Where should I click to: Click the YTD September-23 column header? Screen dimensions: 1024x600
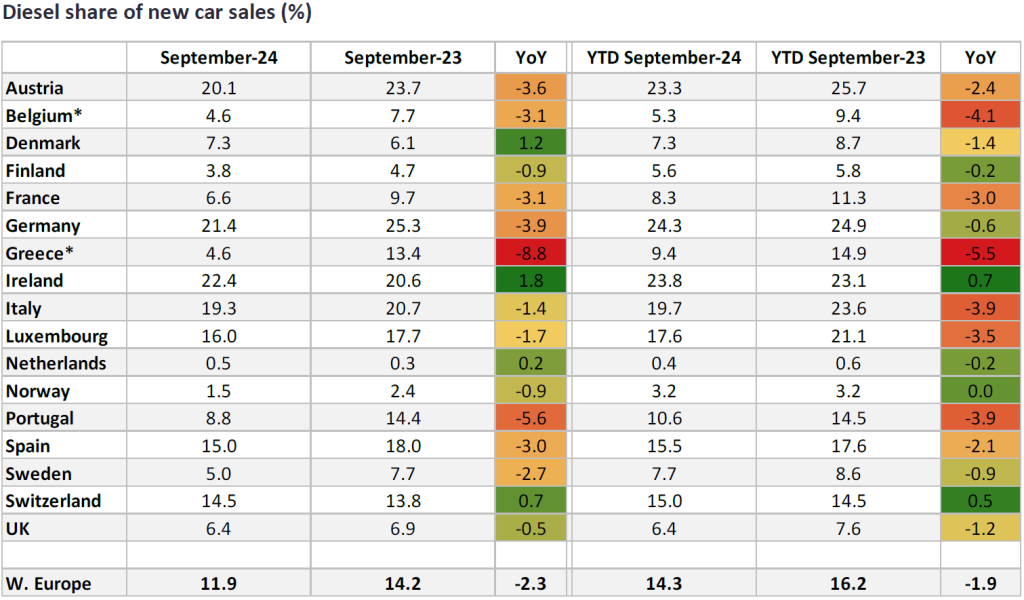click(x=848, y=58)
